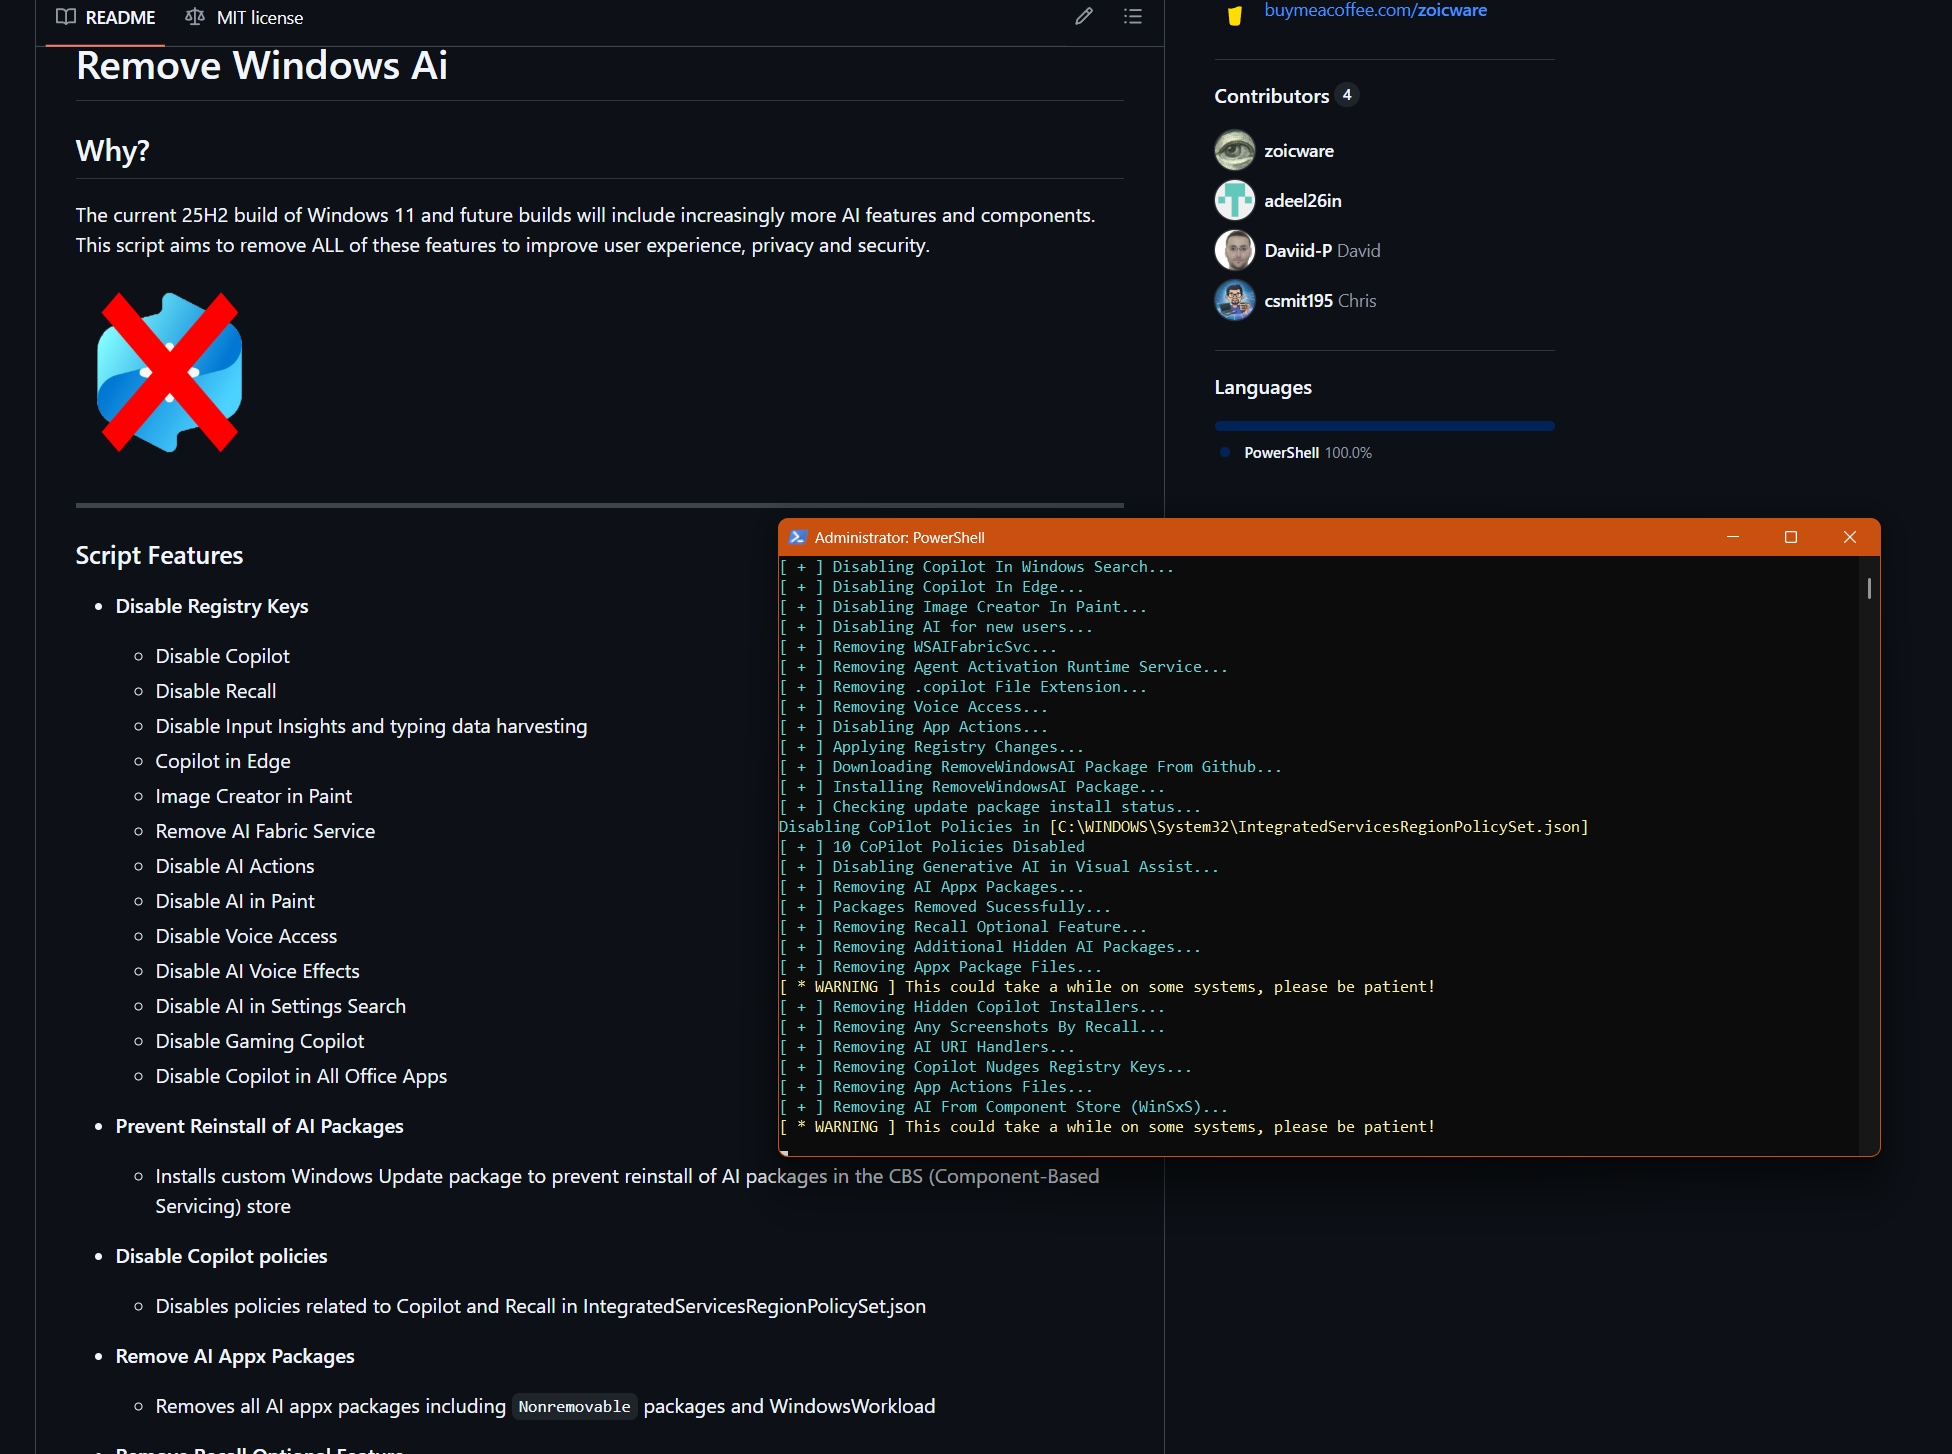The image size is (1952, 1454).
Task: Click the scale icon beside MIT license
Action: [x=195, y=17]
